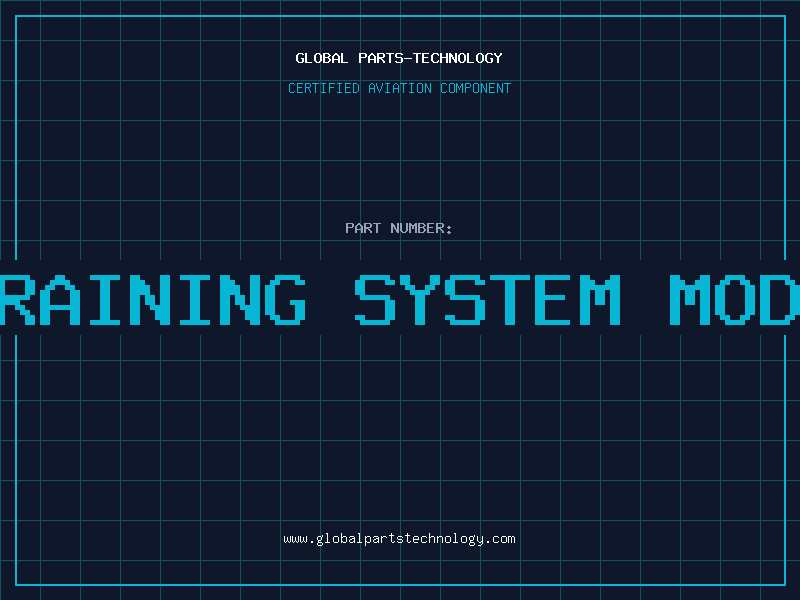This screenshot has width=800, height=600.
Task: Select the word AVIATION in the subtitle
Action: (400, 88)
